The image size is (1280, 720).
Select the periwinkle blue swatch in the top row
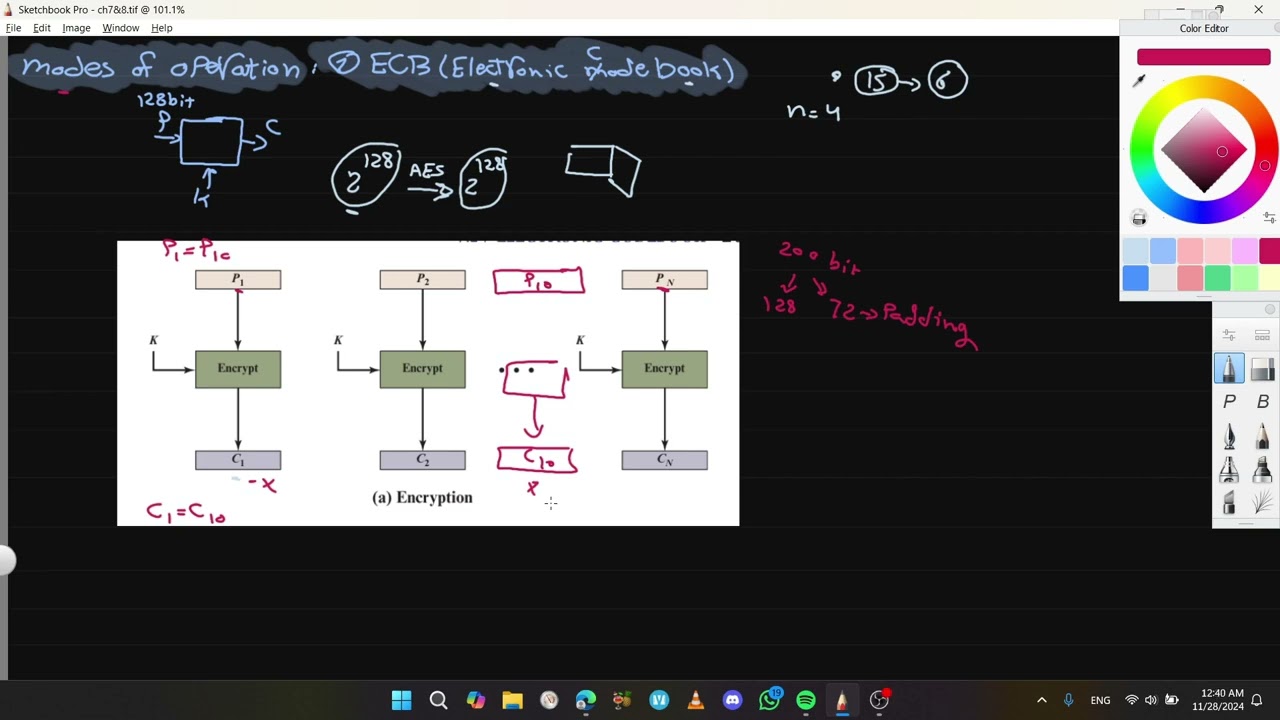click(1162, 251)
